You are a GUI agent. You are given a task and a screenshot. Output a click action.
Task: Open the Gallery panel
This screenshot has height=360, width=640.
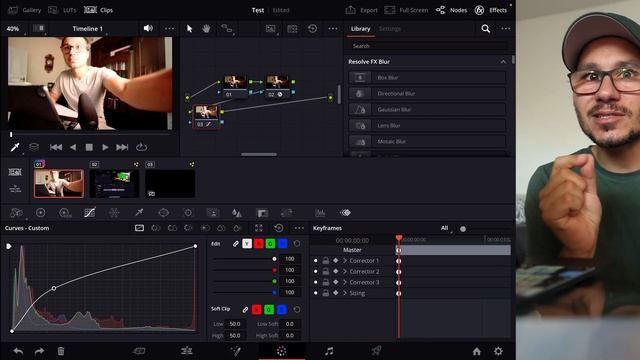[24, 10]
